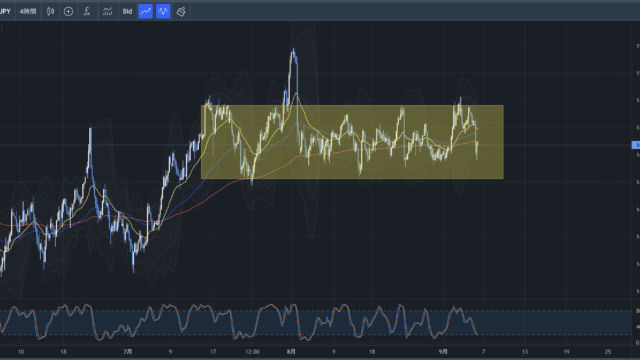Click the JPY currency pair selector
This screenshot has width=640, height=360.
tap(5, 11)
